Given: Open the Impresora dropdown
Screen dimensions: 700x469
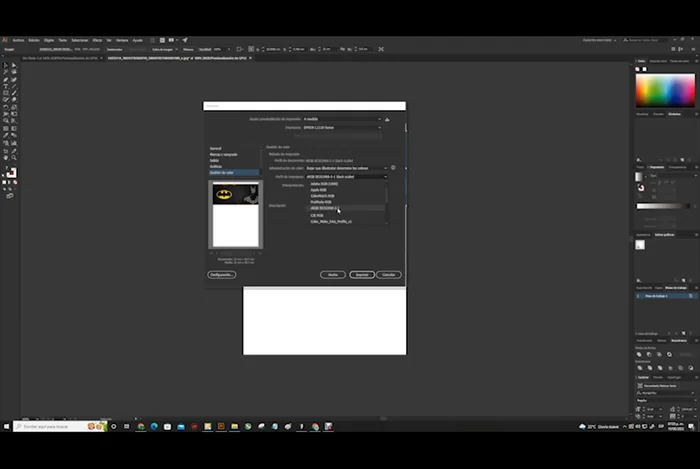Looking at the screenshot, I should coord(342,128).
